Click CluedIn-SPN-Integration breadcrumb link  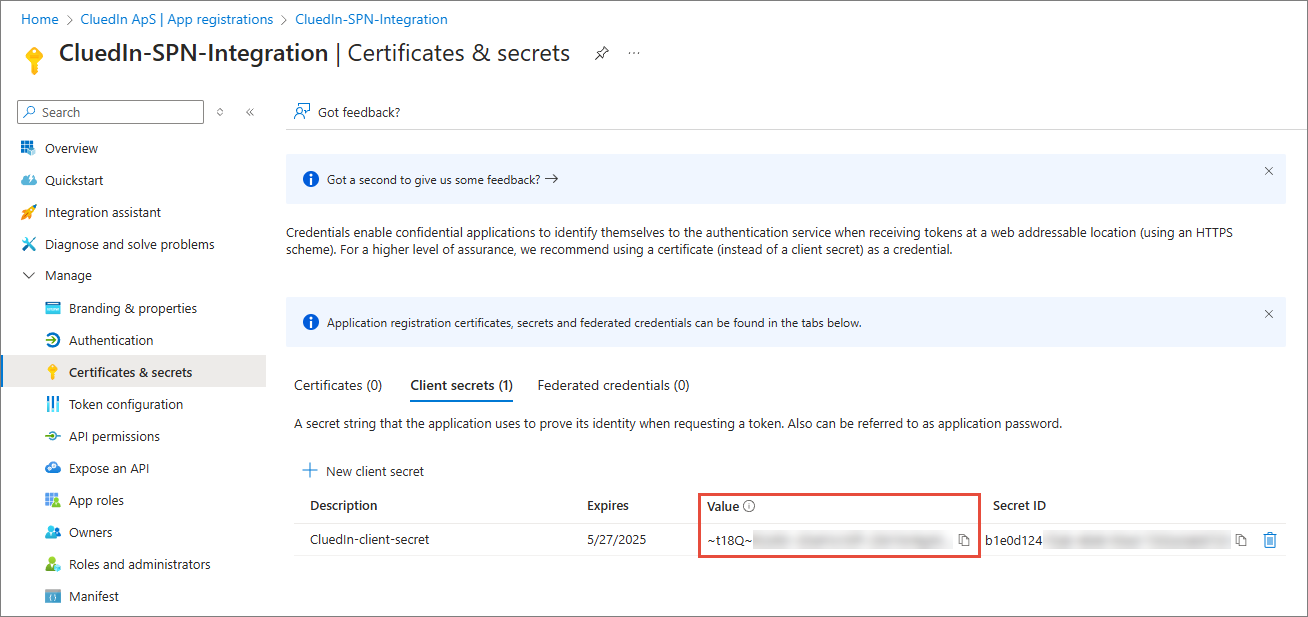(x=372, y=19)
